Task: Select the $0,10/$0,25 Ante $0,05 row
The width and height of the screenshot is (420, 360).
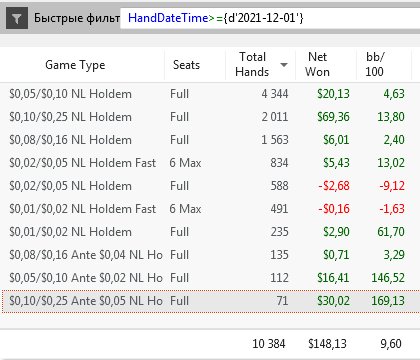Action: (210, 301)
